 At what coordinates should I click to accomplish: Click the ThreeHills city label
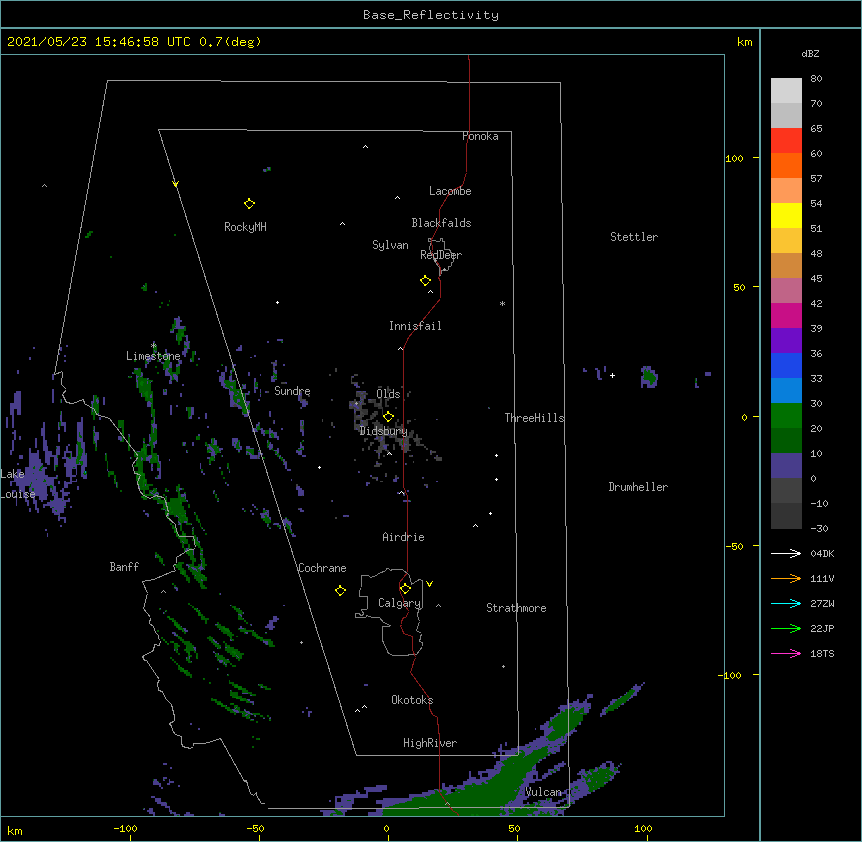pyautogui.click(x=534, y=418)
